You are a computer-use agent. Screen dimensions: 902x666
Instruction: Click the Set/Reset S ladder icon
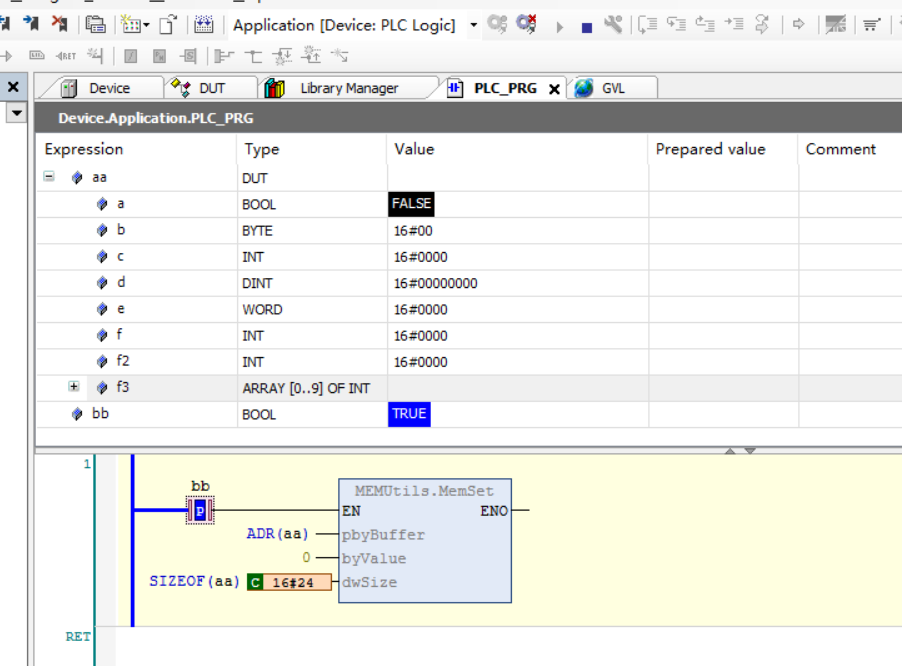click(x=188, y=56)
